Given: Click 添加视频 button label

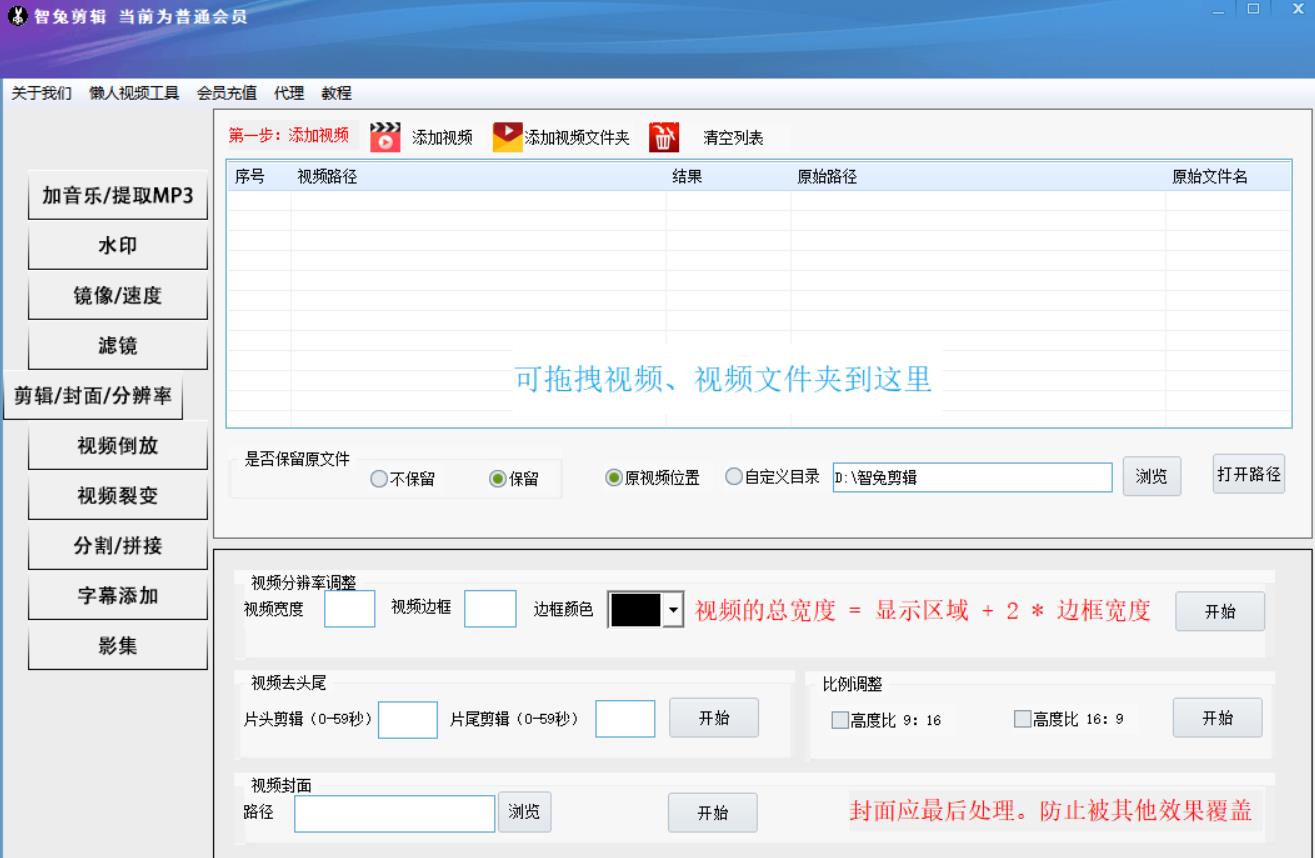Looking at the screenshot, I should tap(442, 138).
